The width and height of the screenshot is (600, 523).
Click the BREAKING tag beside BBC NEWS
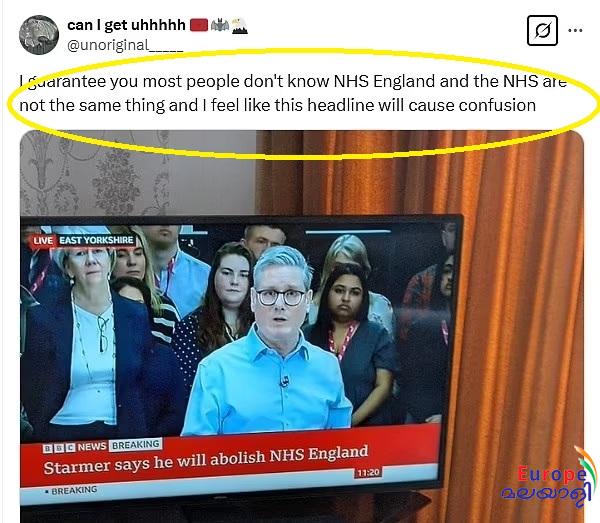[135, 445]
